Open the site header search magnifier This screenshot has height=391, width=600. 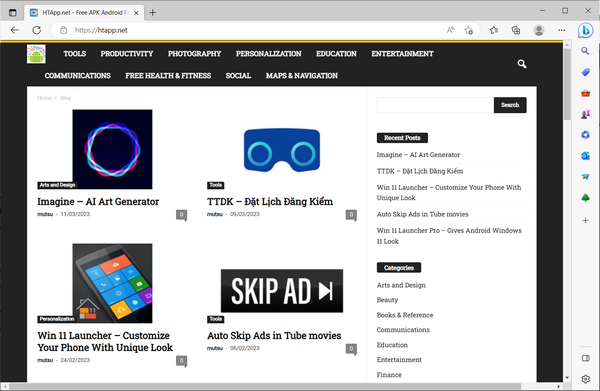[522, 64]
